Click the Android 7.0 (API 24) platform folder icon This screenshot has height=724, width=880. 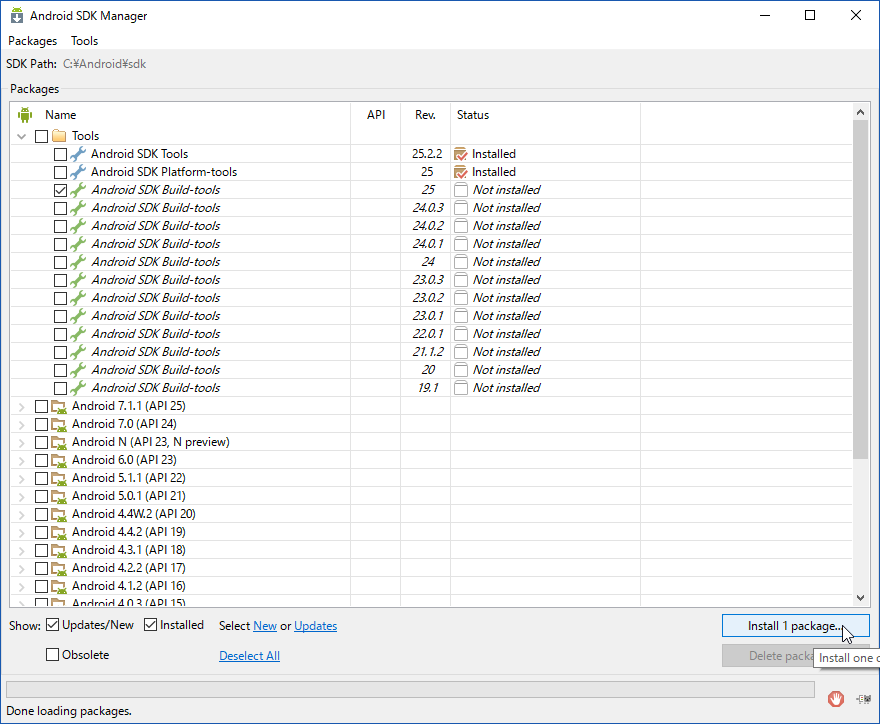pos(59,424)
